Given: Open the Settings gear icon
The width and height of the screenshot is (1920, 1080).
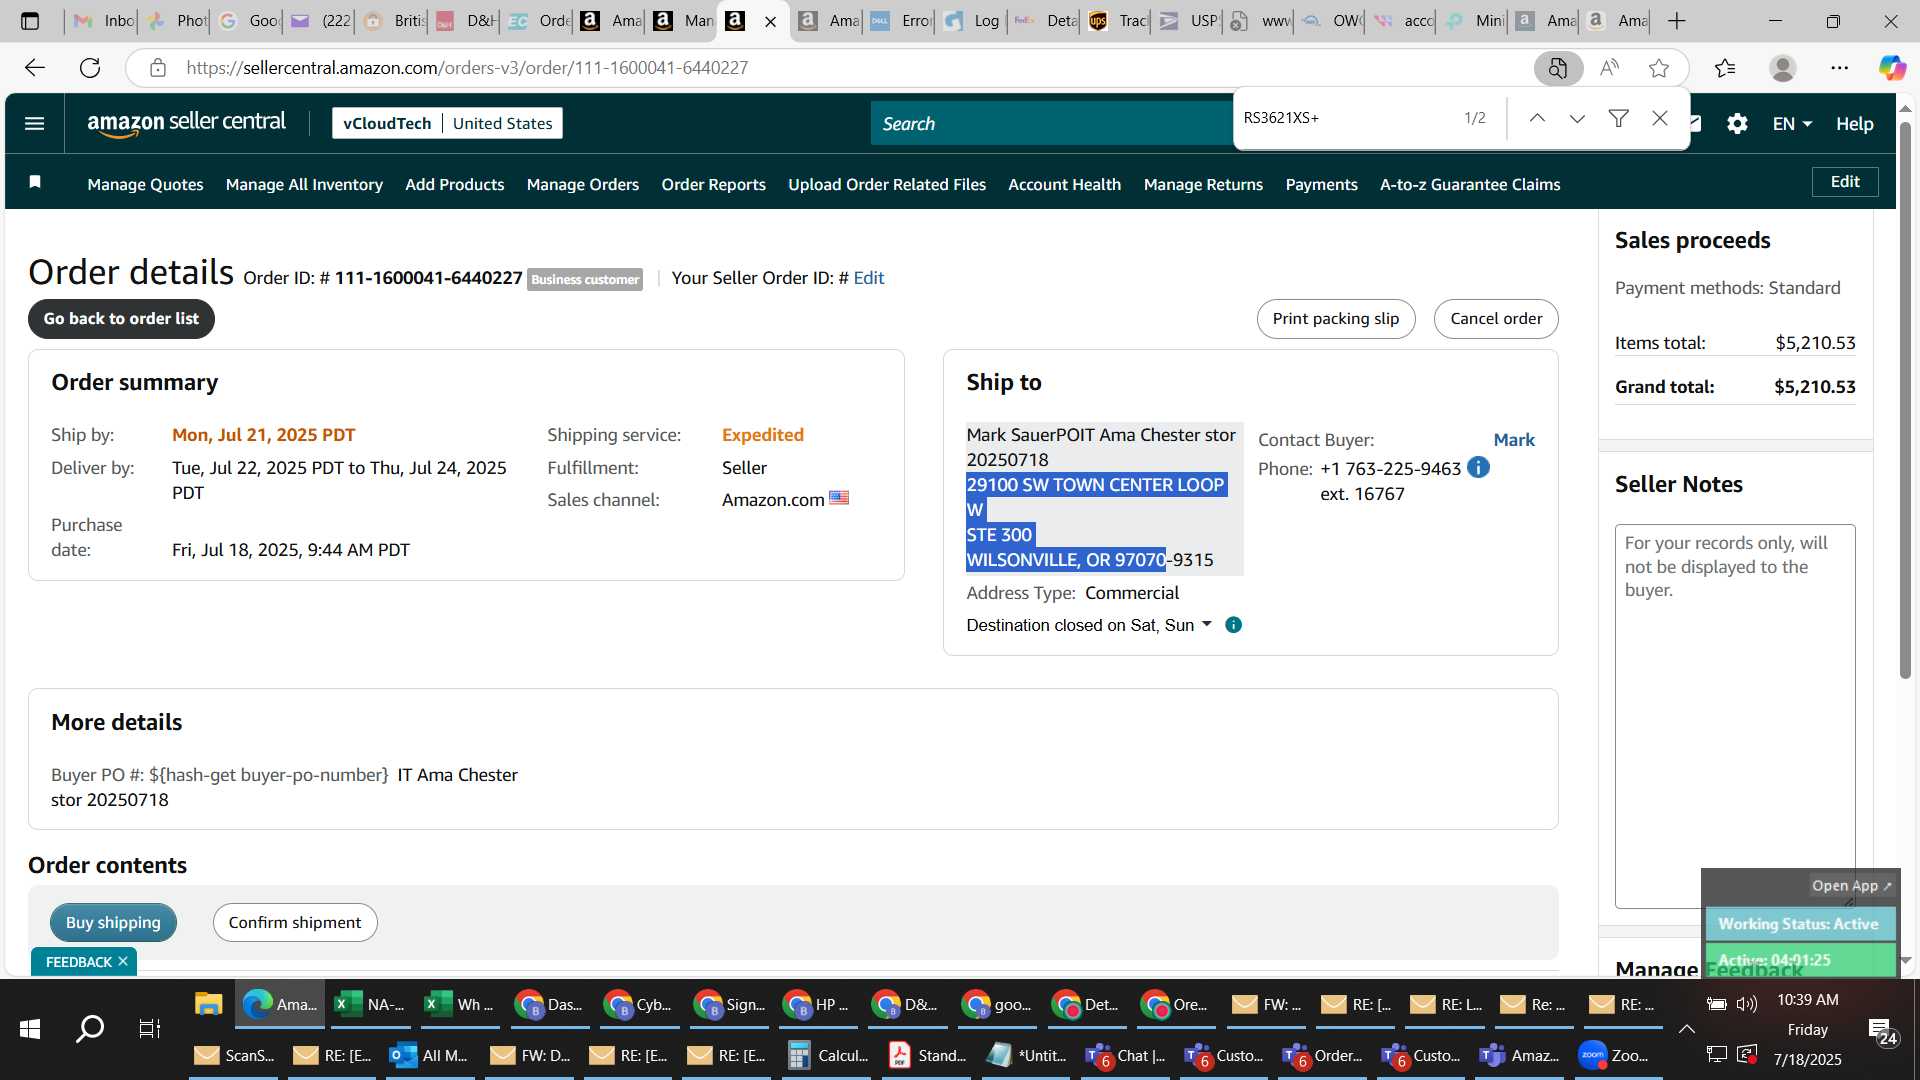Looking at the screenshot, I should (1737, 123).
